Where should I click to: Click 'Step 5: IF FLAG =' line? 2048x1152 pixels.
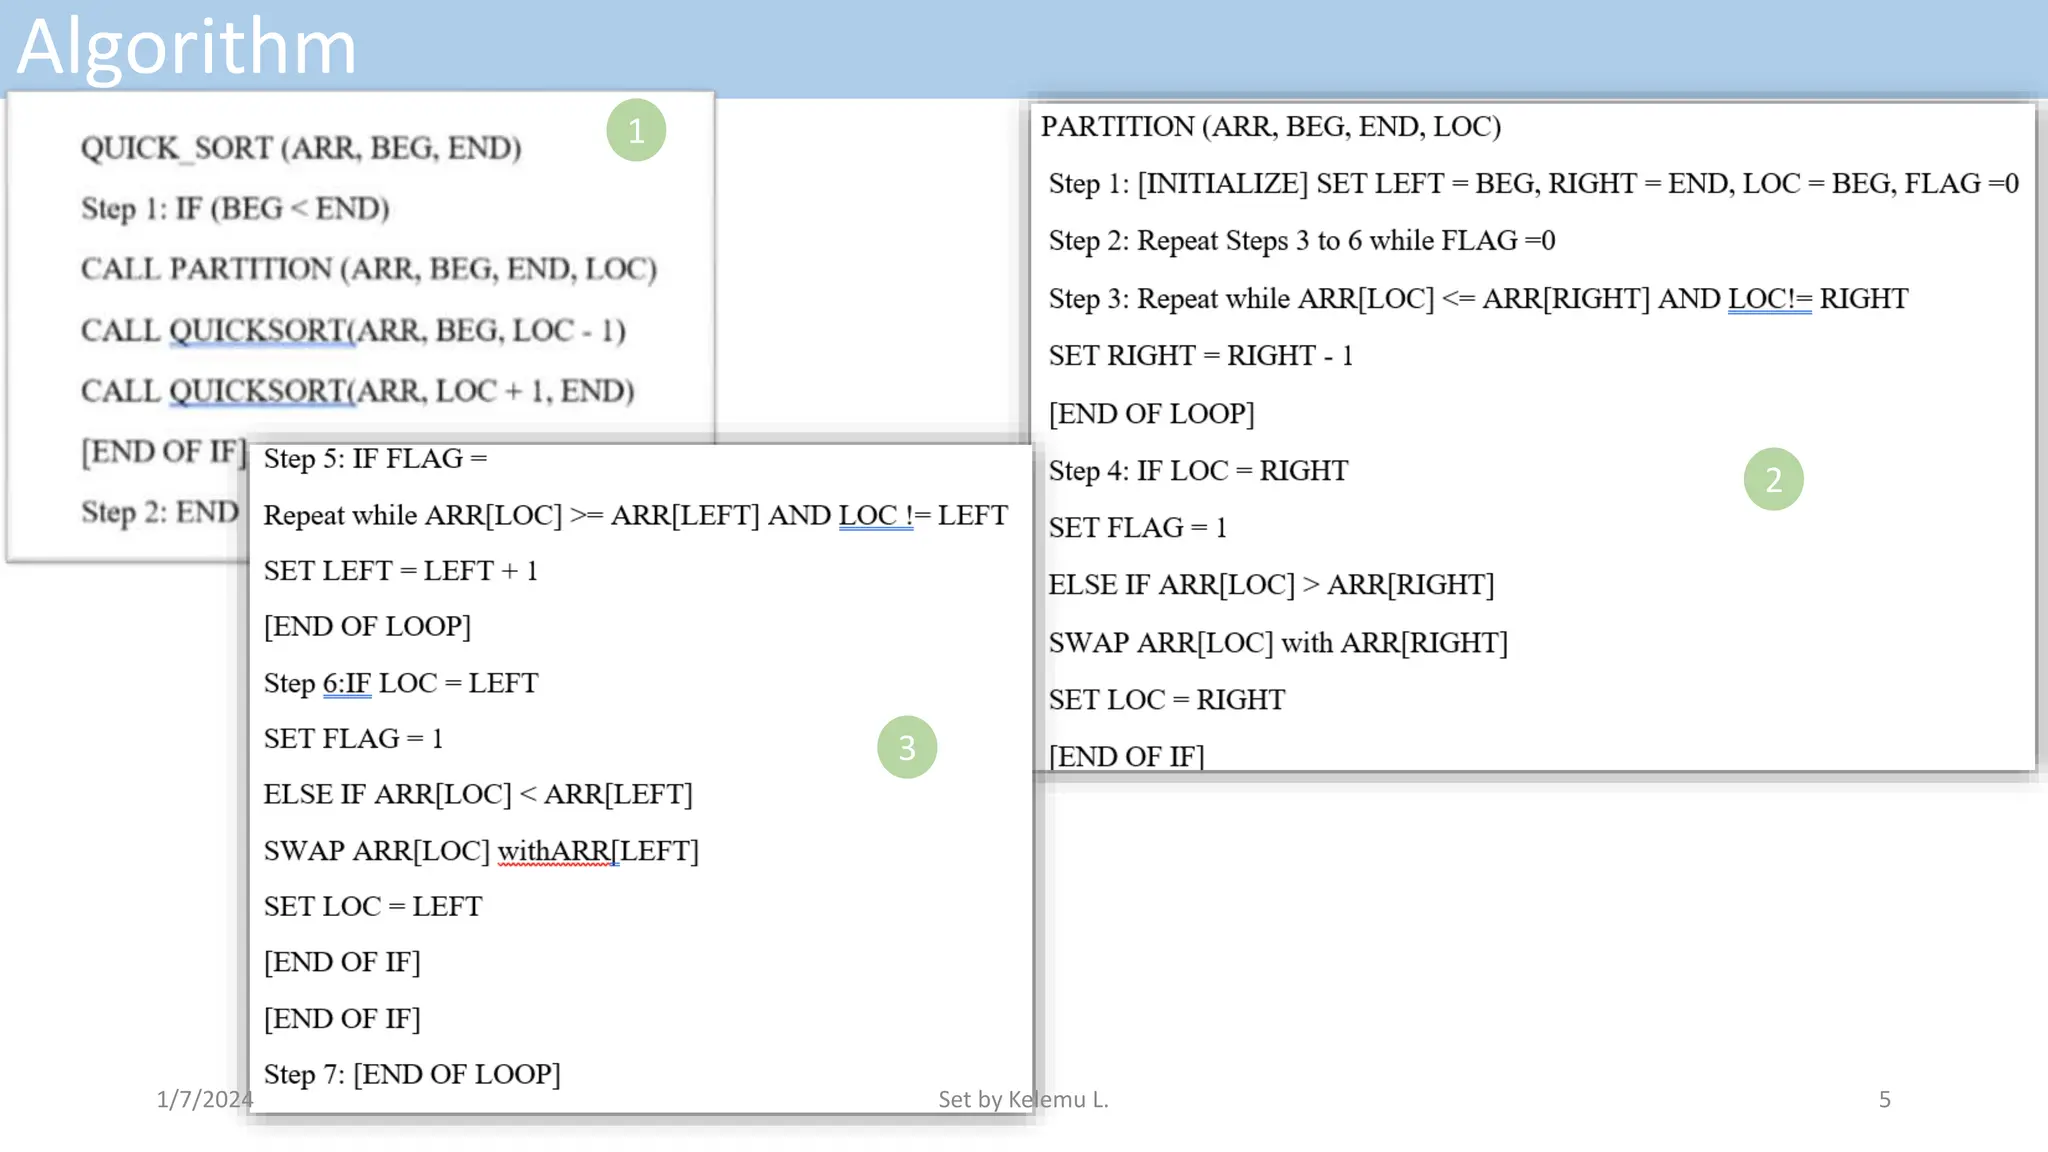pos(375,458)
